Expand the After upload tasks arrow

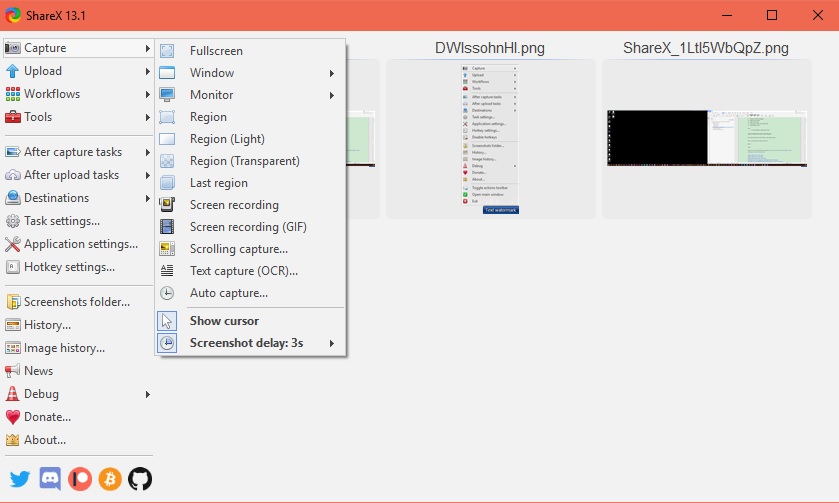pos(148,176)
